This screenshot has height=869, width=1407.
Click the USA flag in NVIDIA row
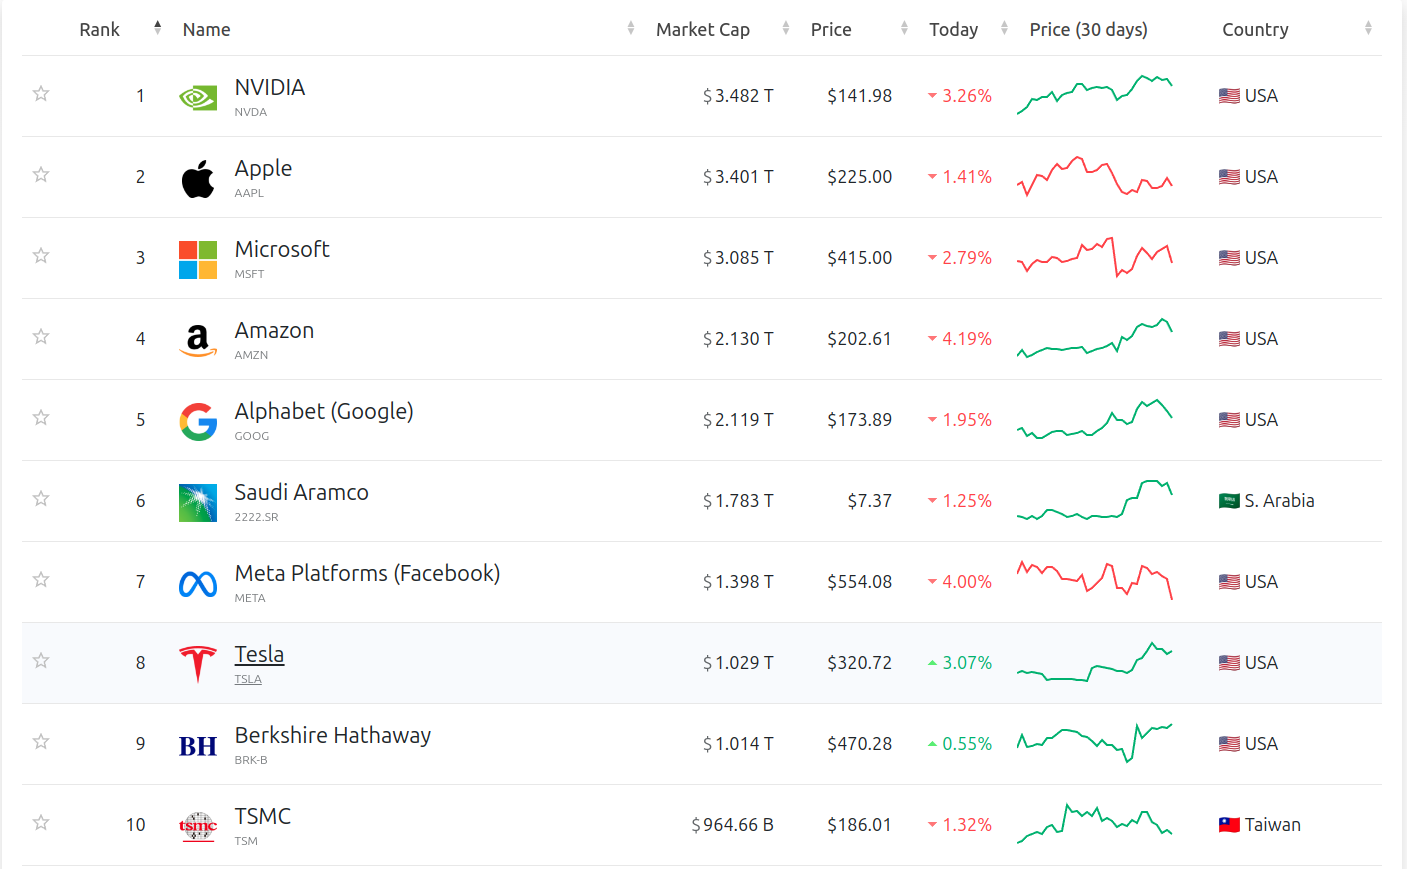pyautogui.click(x=1229, y=96)
